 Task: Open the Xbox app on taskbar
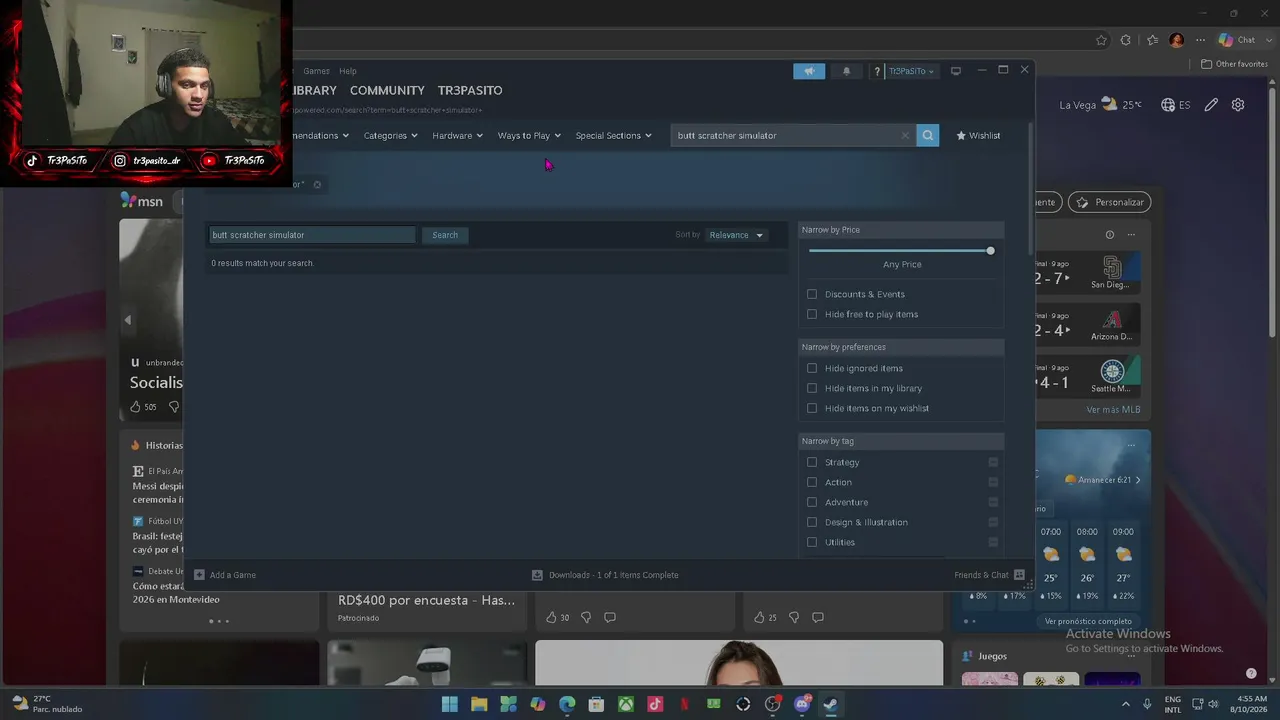point(626,704)
